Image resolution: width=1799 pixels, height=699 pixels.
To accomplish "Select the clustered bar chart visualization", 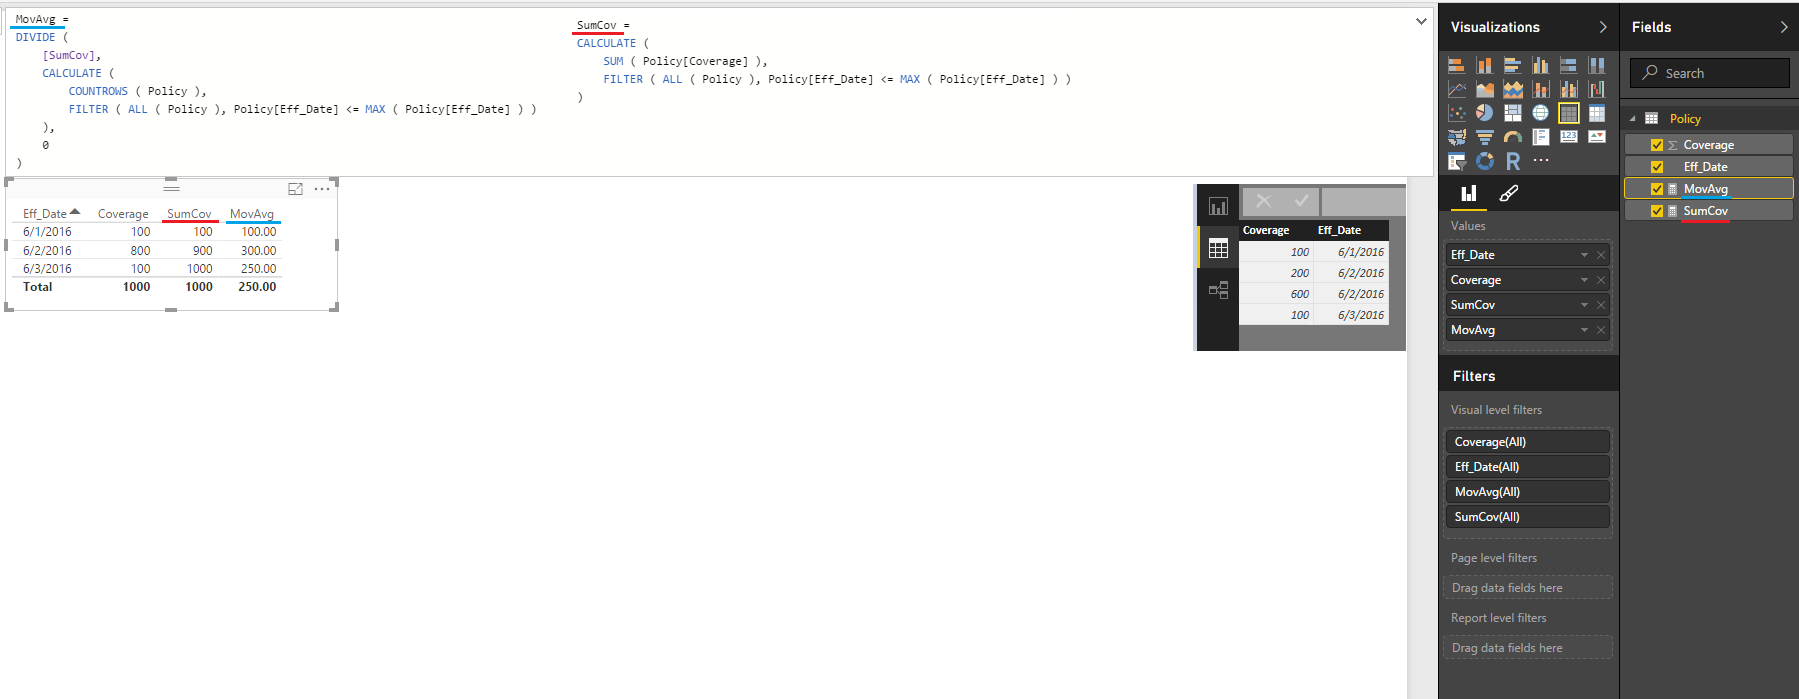I will coord(1512,65).
